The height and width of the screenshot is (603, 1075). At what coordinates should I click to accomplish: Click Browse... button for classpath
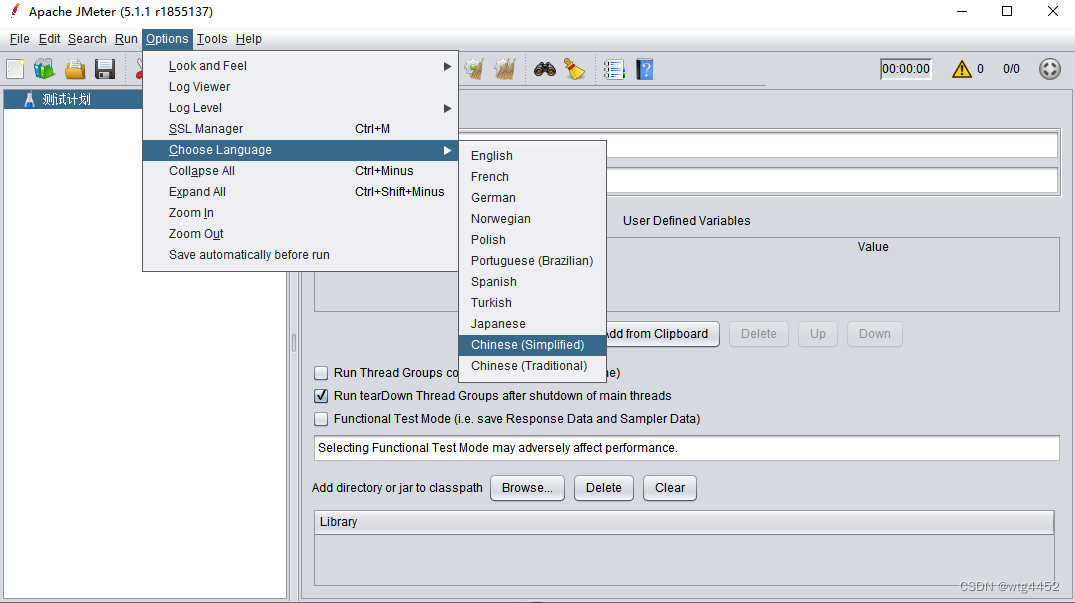coord(527,488)
